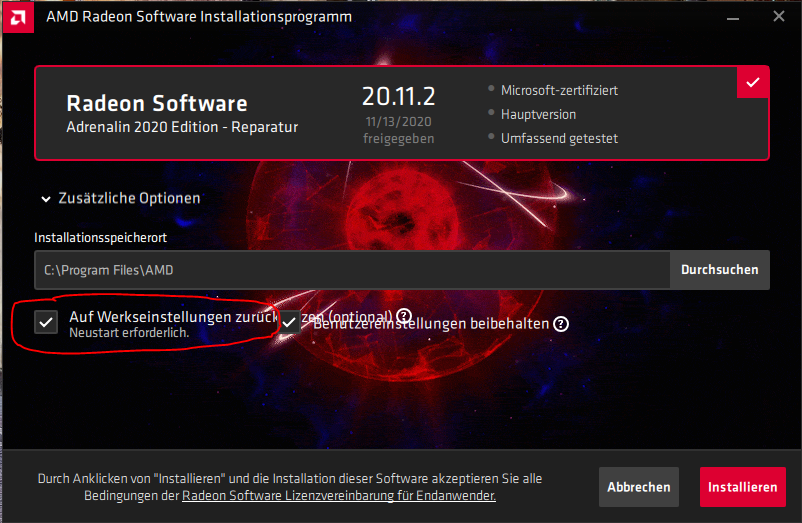
Task: Open Radeon Software Lizenzvereinbarung für Endanwender link
Action: pos(339,496)
